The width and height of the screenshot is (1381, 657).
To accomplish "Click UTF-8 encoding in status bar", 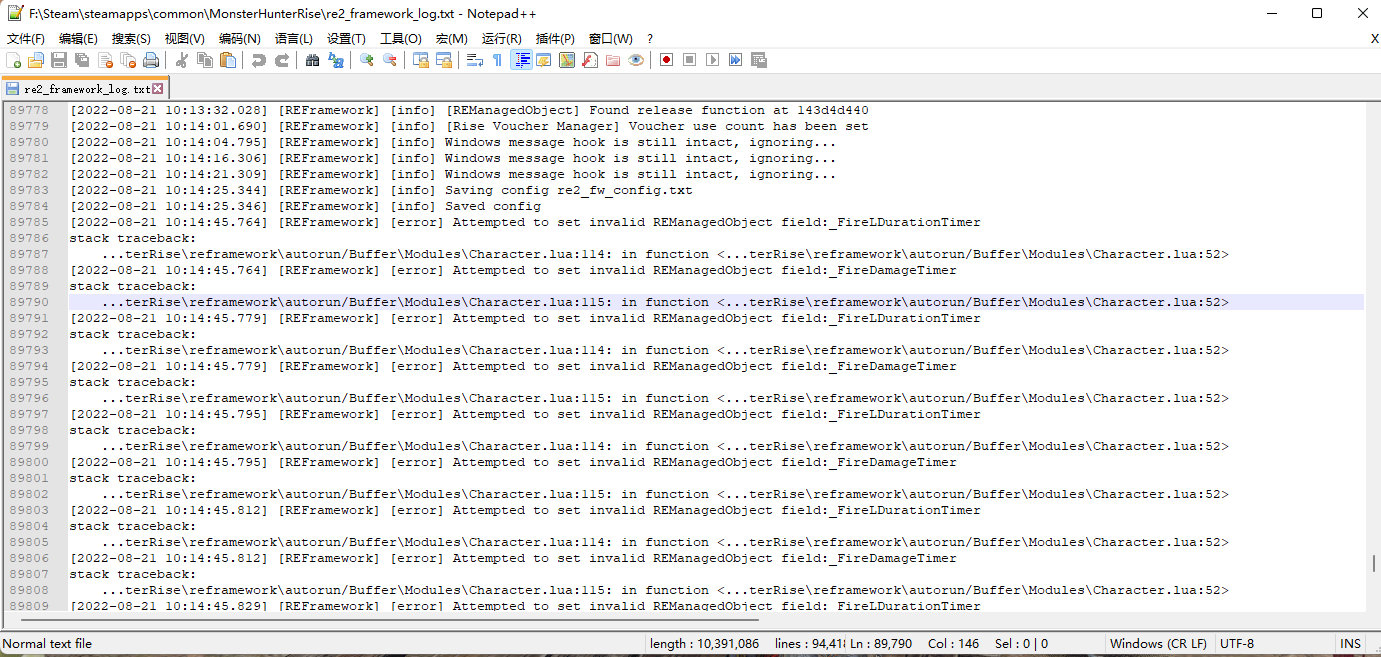I will pos(1237,643).
